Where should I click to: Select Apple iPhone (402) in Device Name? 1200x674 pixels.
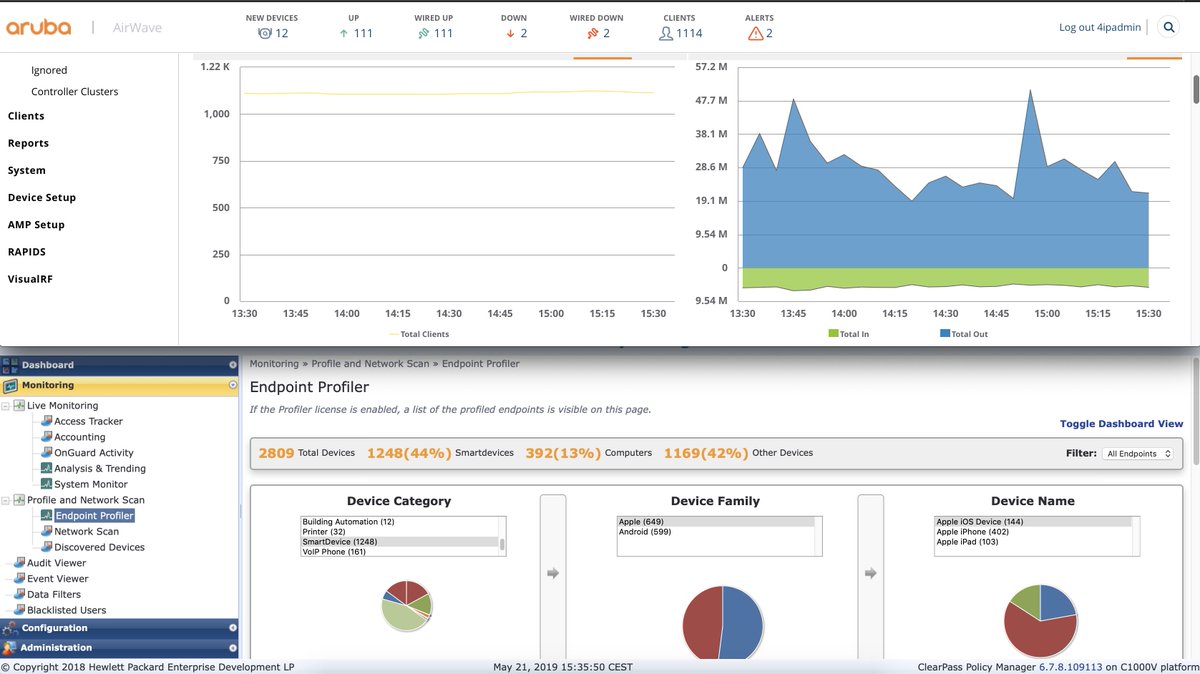[1033, 532]
